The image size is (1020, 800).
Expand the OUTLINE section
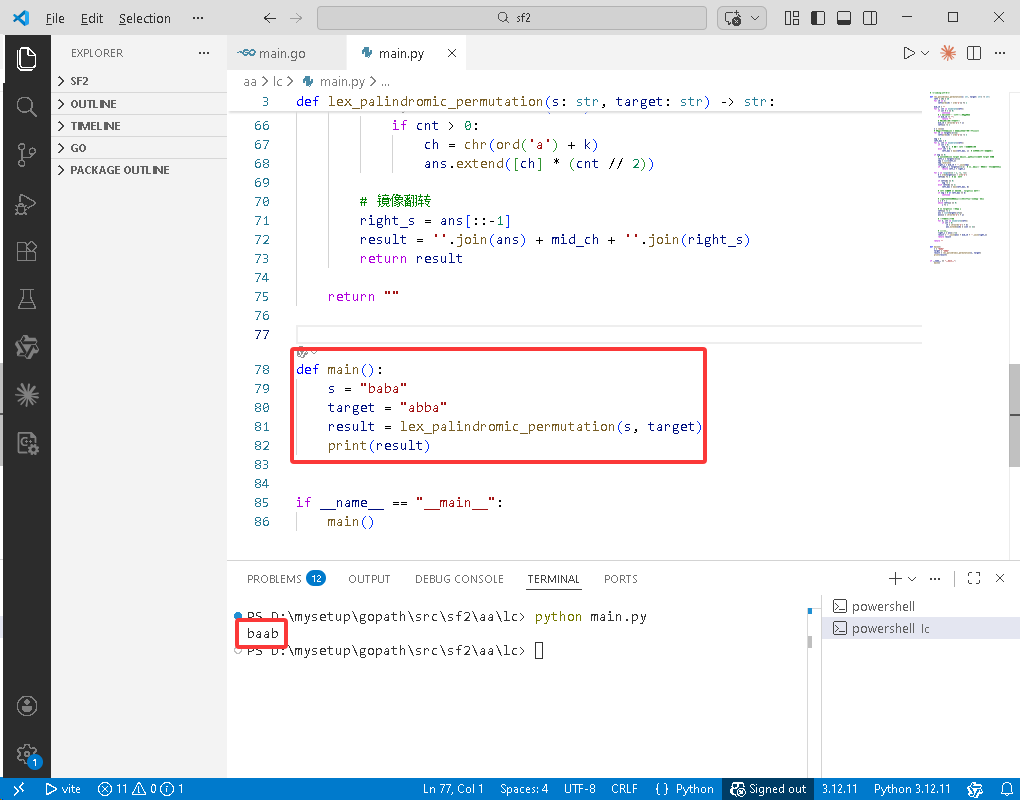[139, 104]
